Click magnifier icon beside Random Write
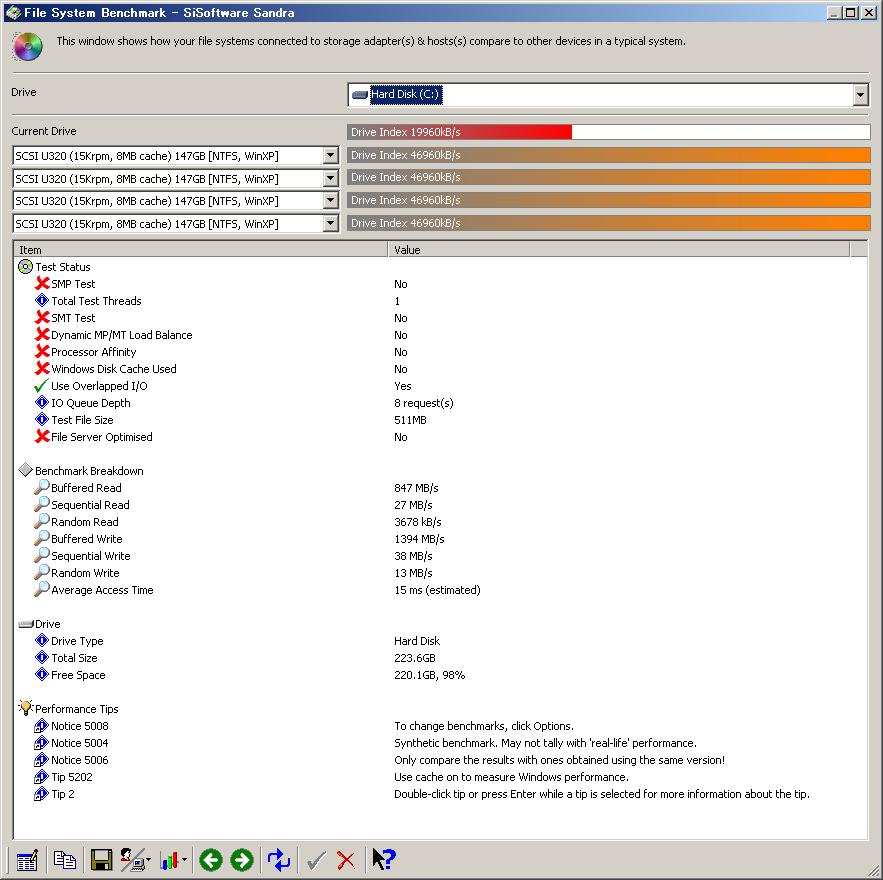 (x=42, y=572)
